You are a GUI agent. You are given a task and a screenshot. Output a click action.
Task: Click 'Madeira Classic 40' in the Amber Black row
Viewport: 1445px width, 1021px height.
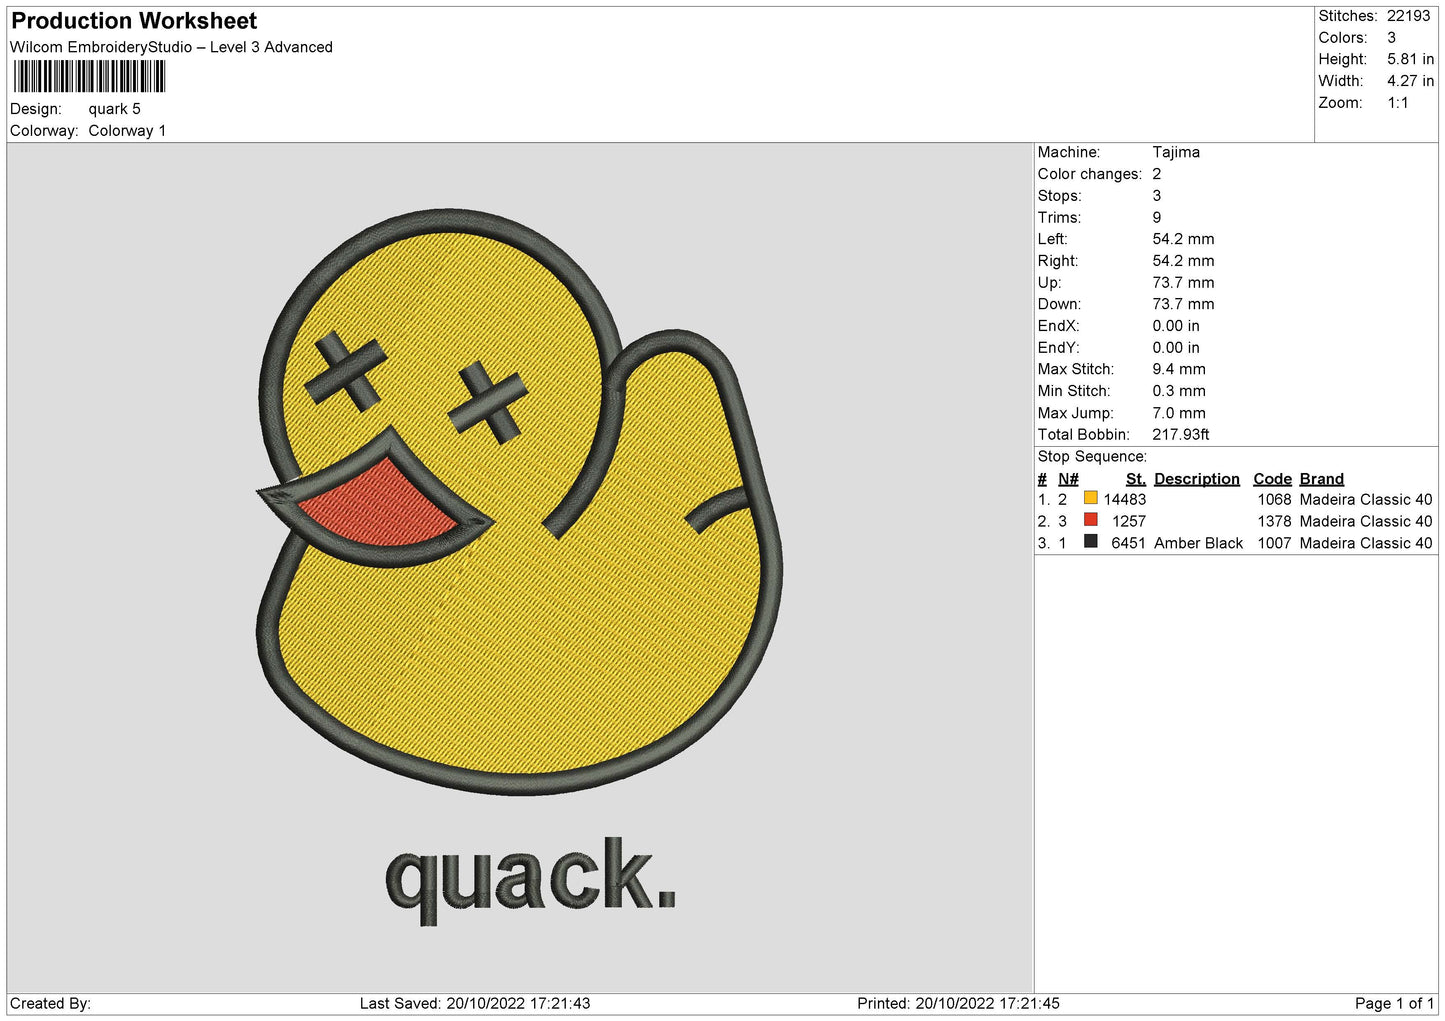(x=1366, y=543)
